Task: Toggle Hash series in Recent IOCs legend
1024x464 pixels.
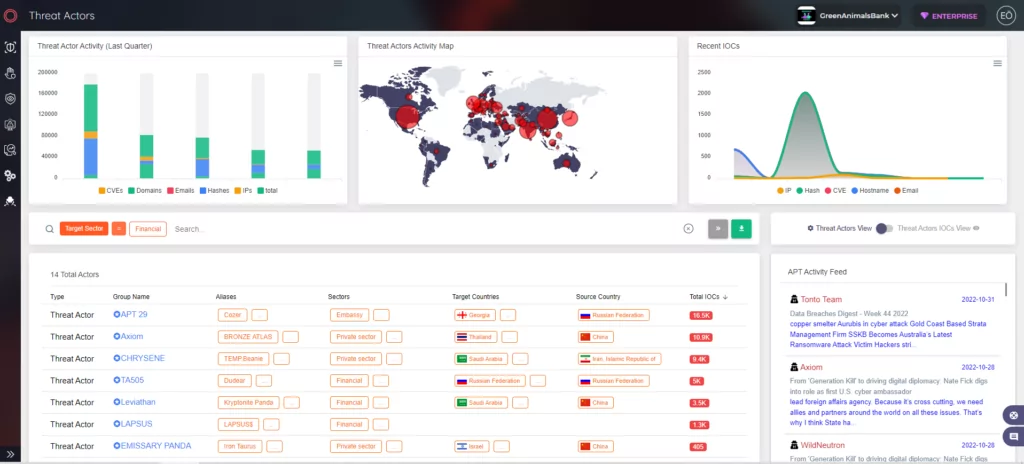Action: click(x=808, y=190)
